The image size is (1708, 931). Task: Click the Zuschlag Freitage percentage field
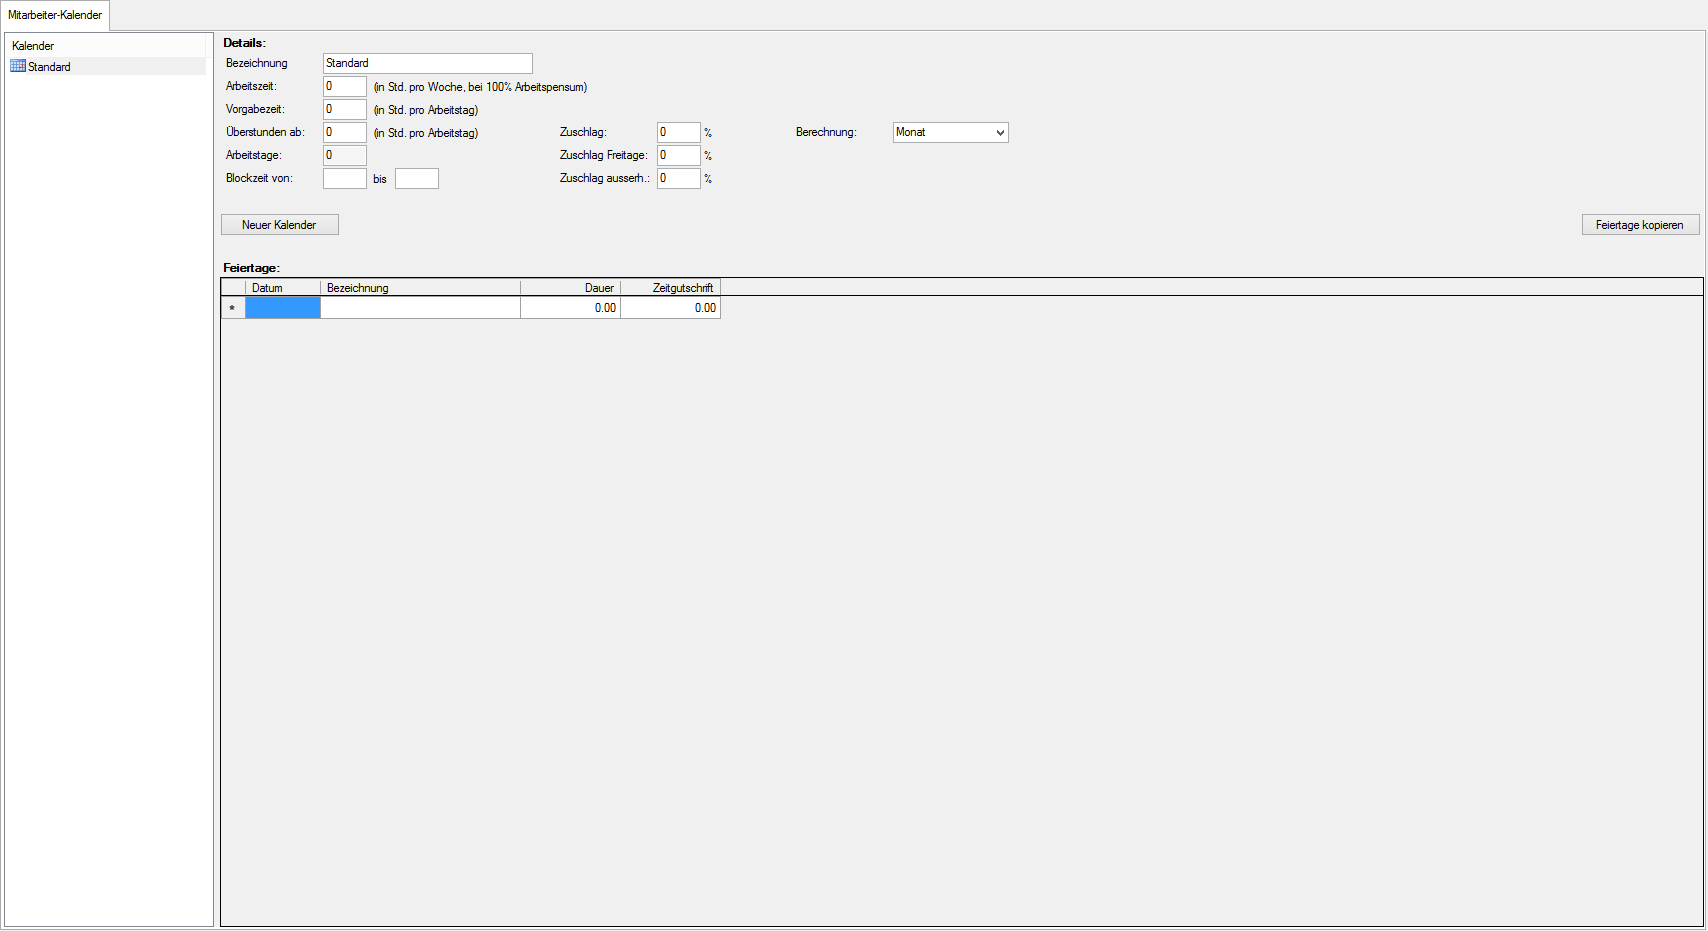point(678,155)
